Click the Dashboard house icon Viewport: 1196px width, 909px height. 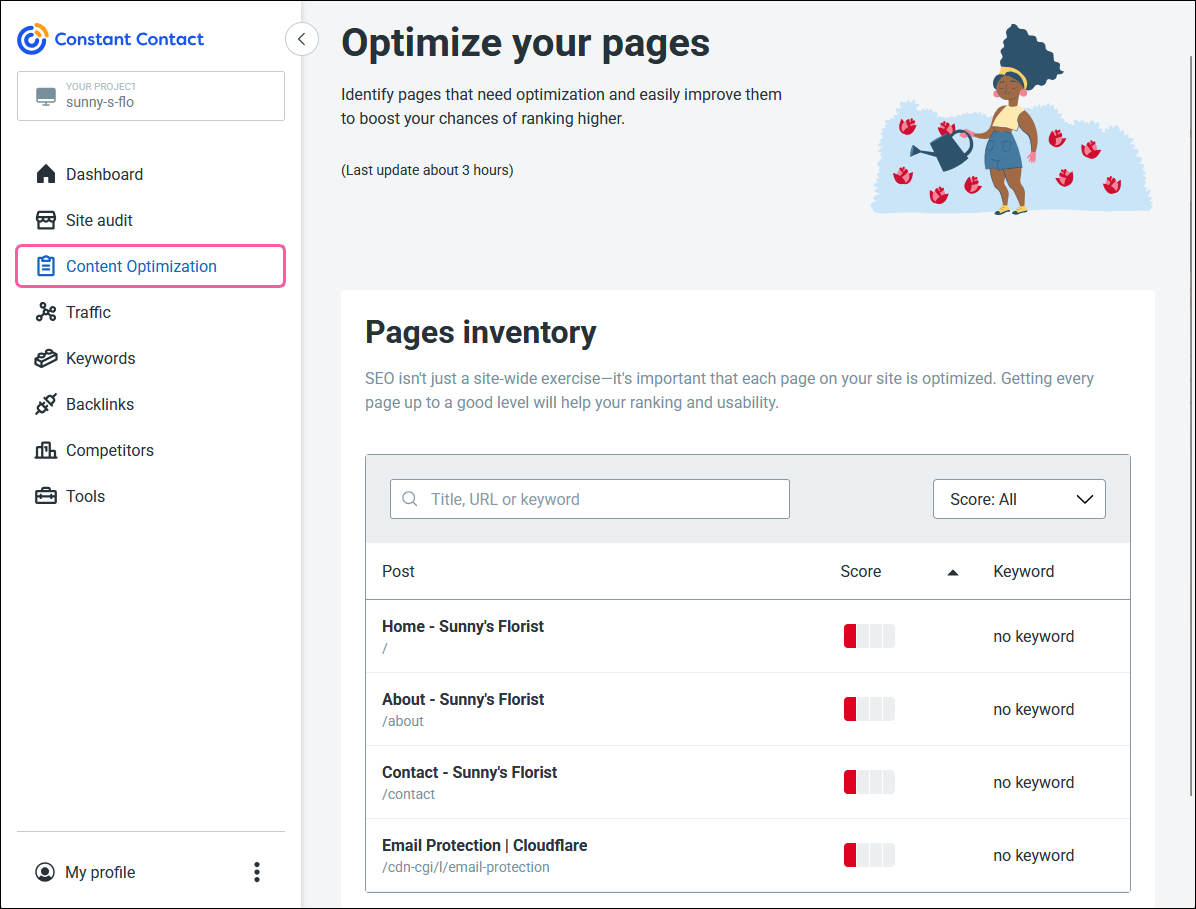click(46, 174)
